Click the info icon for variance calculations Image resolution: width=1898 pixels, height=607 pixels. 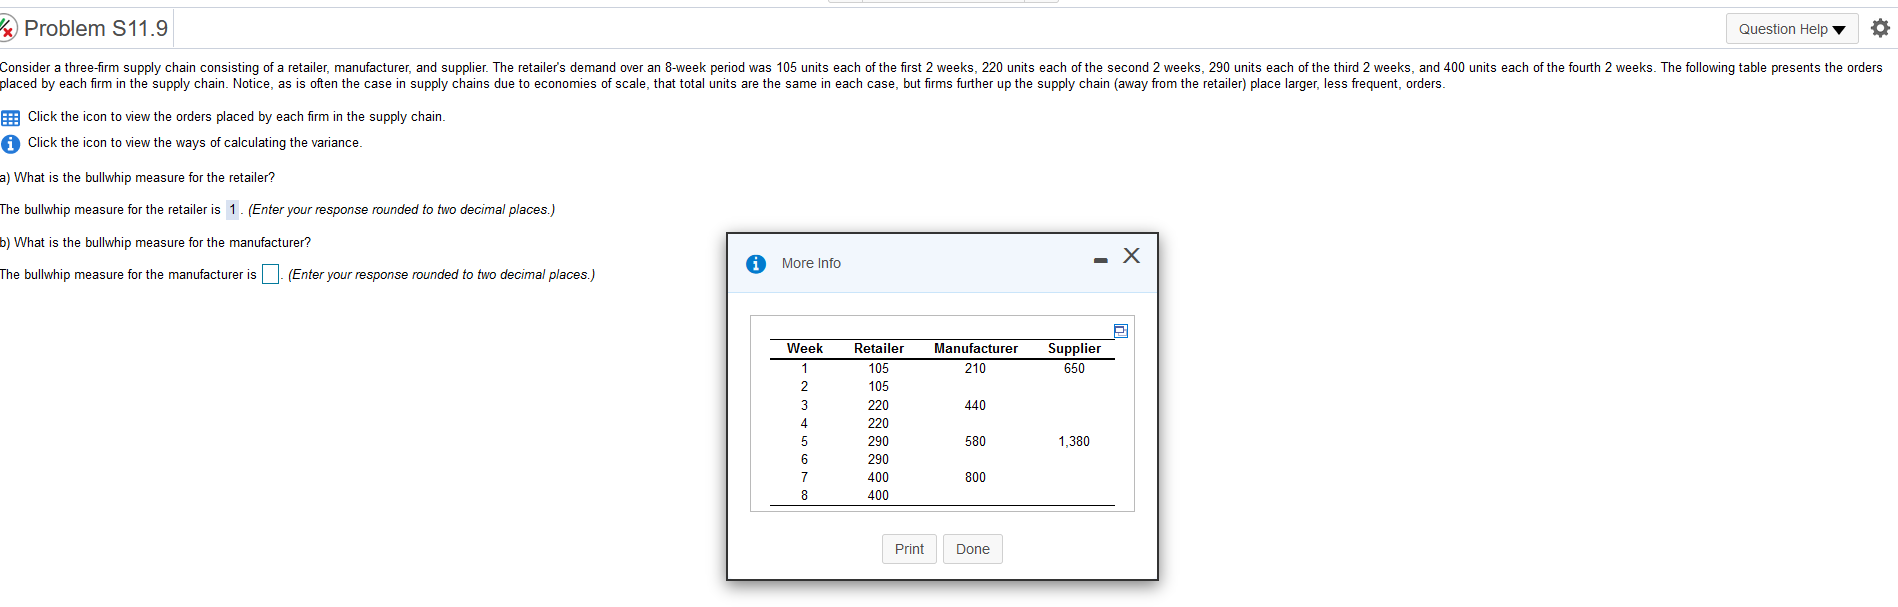click(10, 144)
